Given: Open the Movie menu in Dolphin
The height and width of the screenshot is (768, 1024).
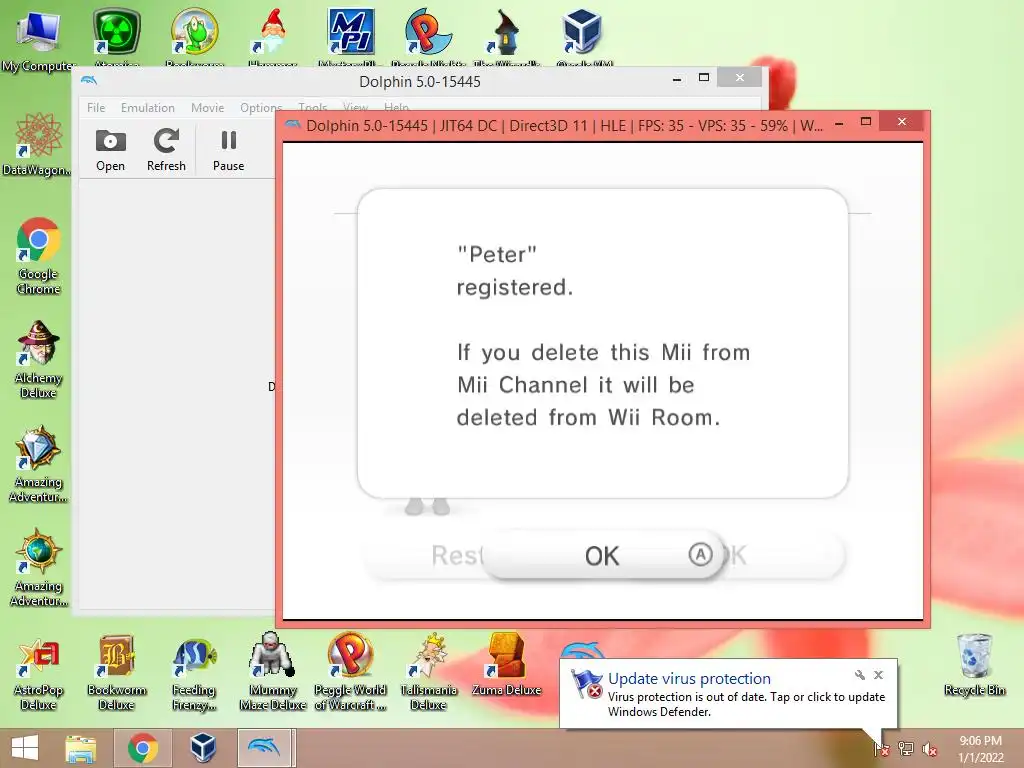Looking at the screenshot, I should (208, 108).
